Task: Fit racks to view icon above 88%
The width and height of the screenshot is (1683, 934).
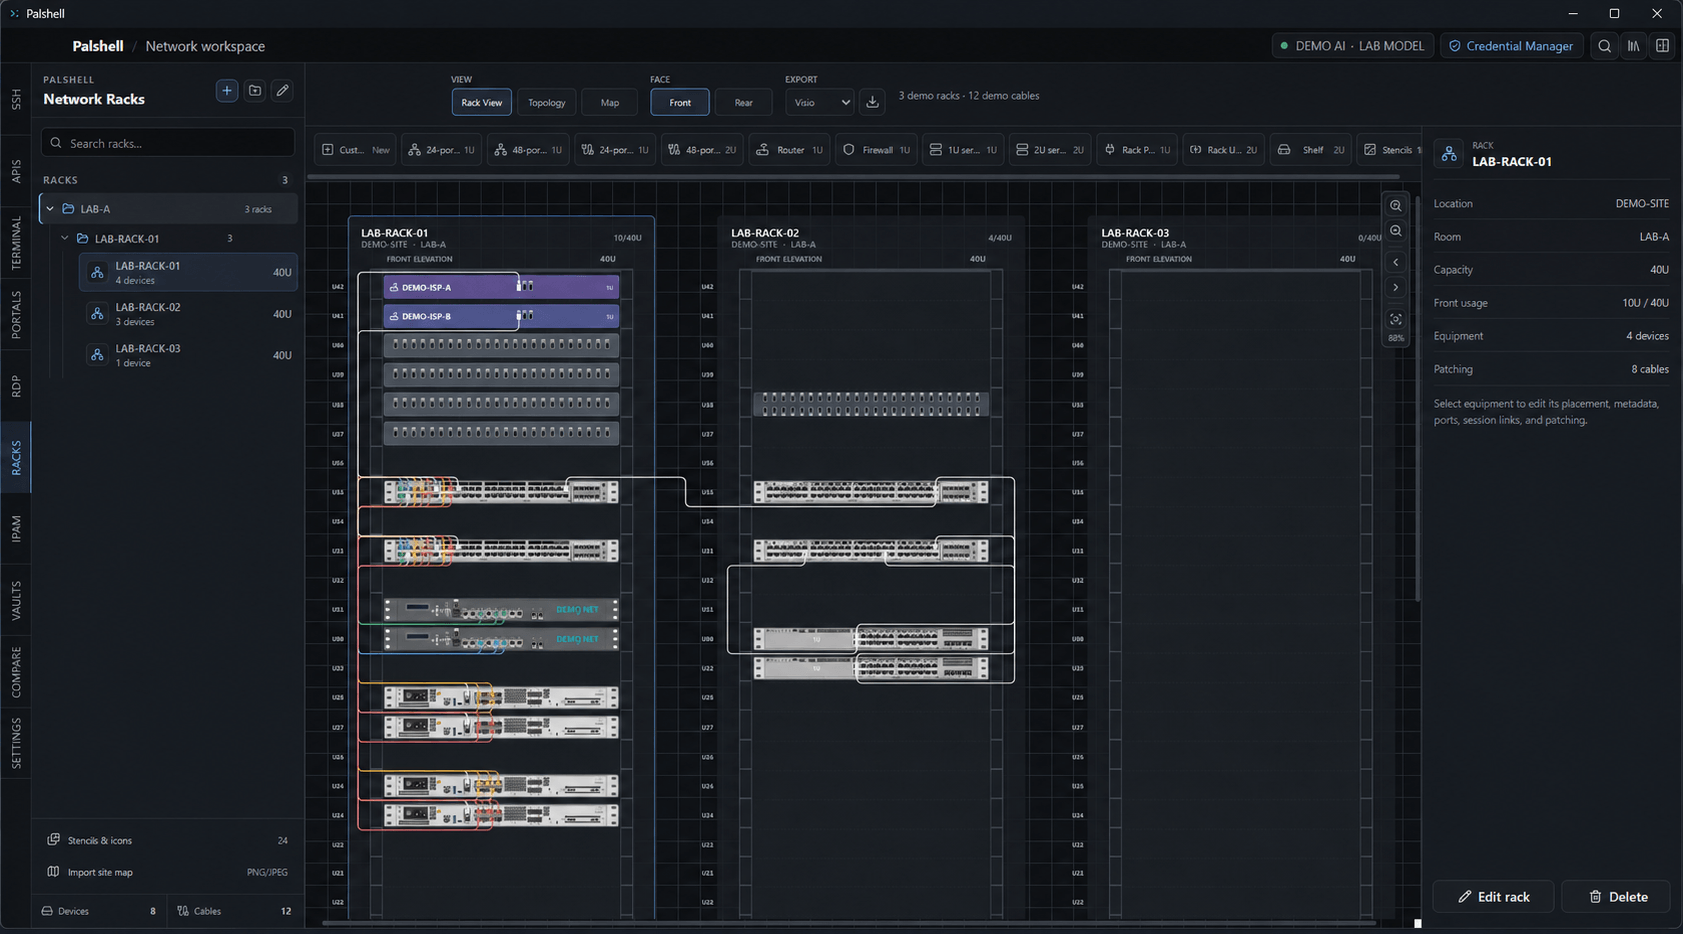Action: pos(1396,319)
